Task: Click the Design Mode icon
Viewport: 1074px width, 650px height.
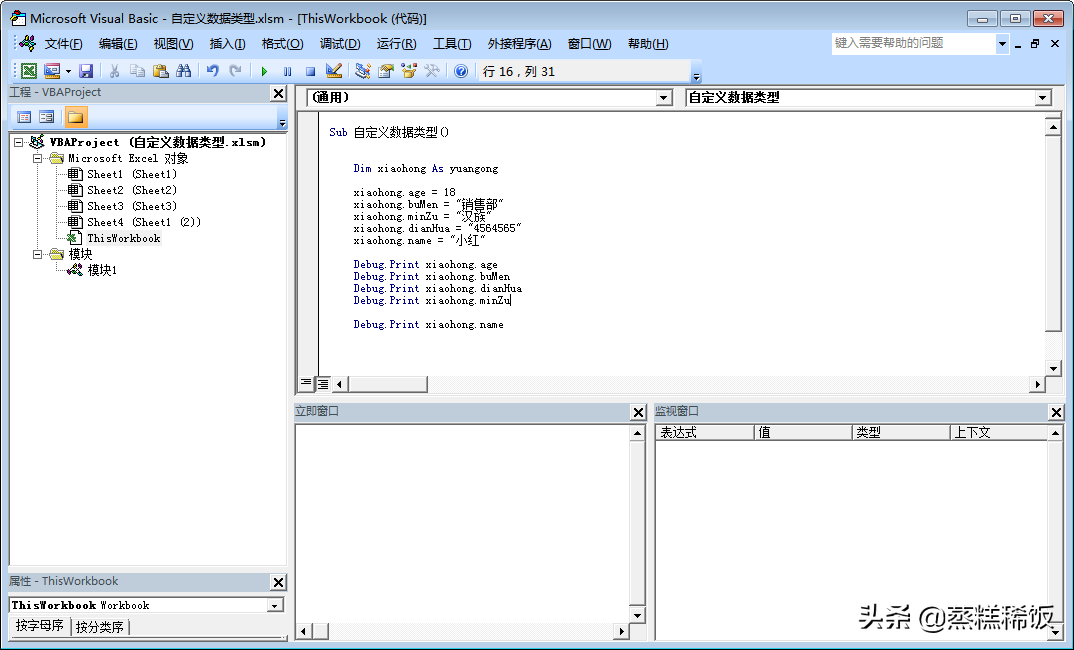Action: [x=335, y=70]
